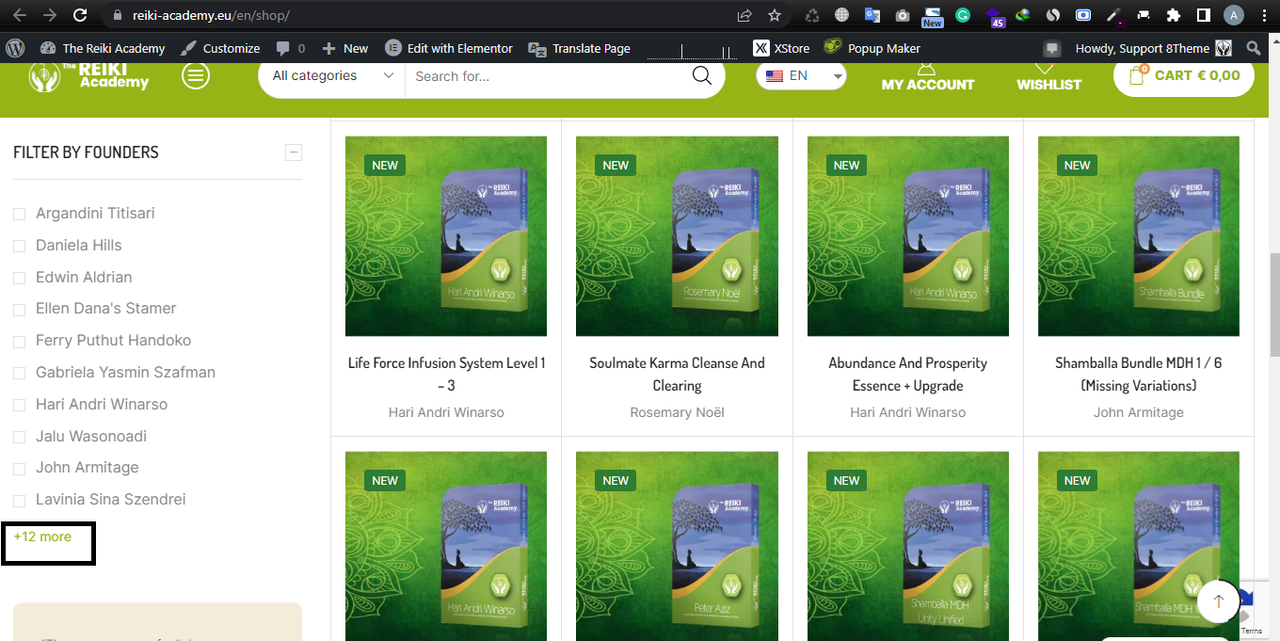Open the hamburger menu beside the Reiki Academy logo
1280x641 pixels.
click(196, 76)
